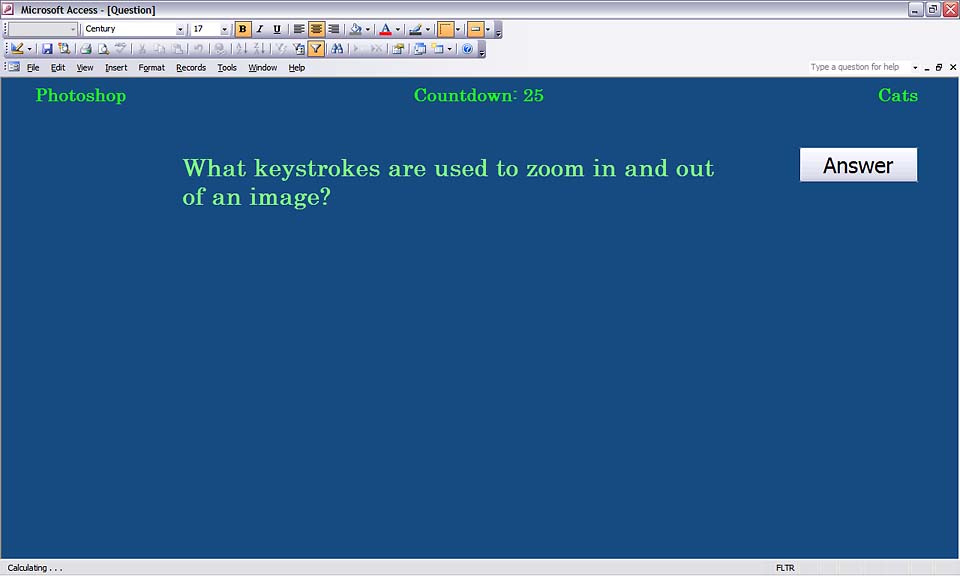960x576 pixels.
Task: Click the Delete Record icon
Action: point(376,49)
